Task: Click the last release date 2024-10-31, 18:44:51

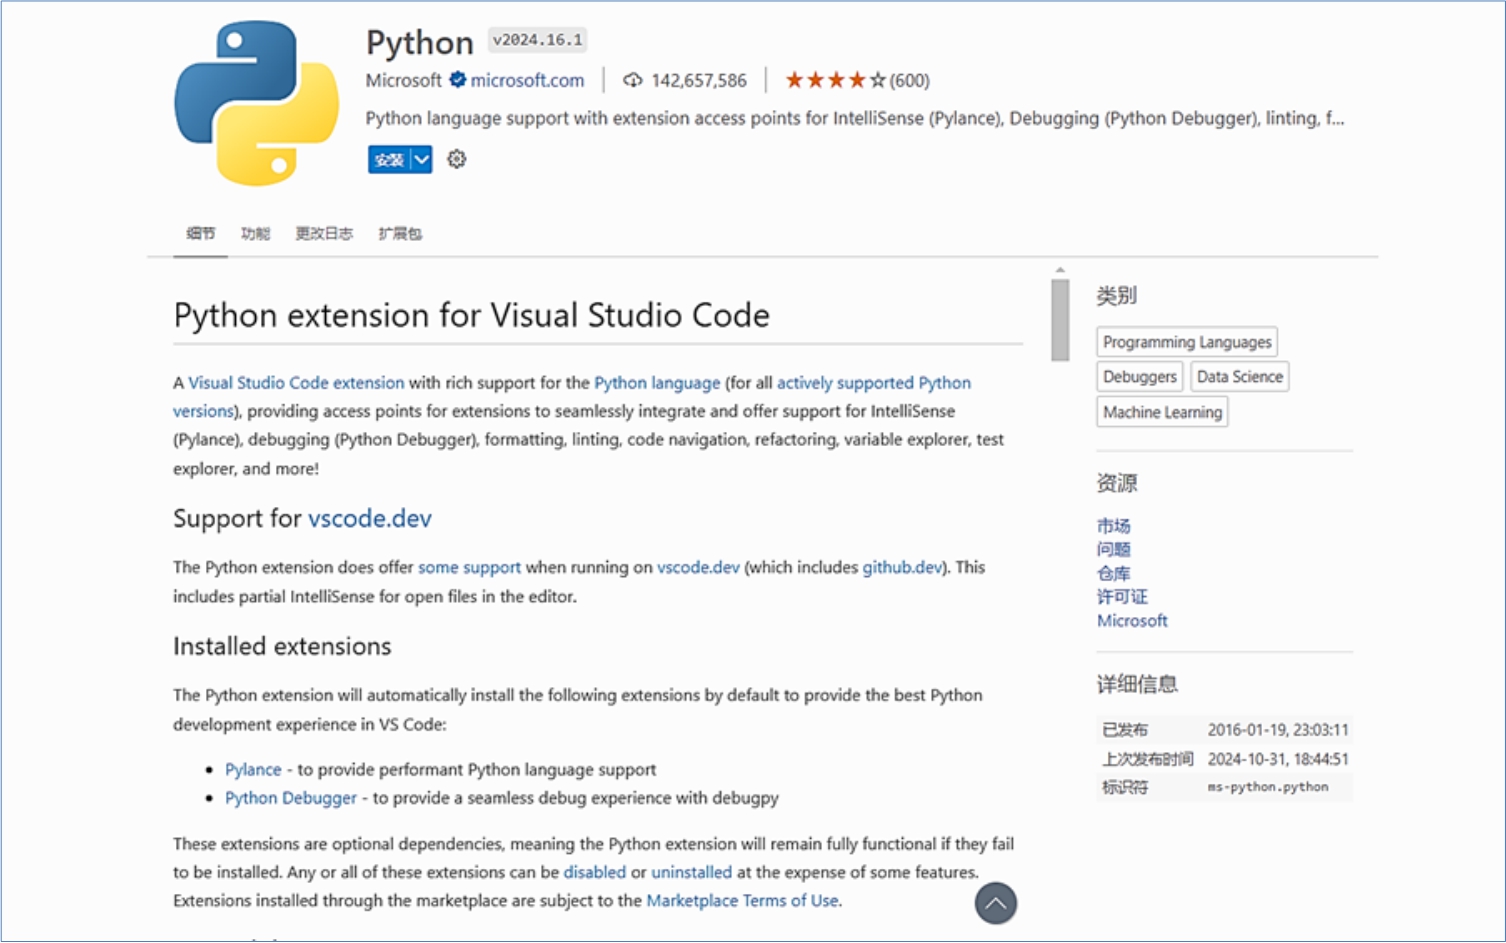Action: click(x=1278, y=759)
